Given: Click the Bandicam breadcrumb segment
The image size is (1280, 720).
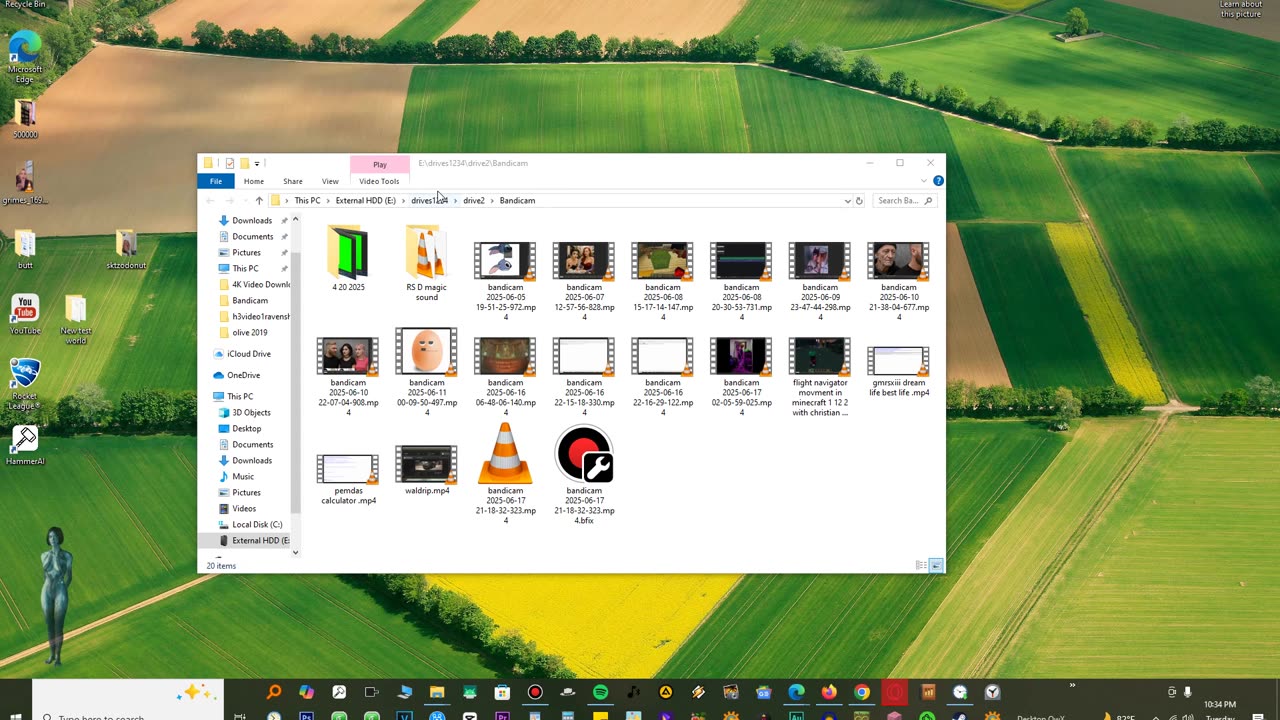Looking at the screenshot, I should pyautogui.click(x=517, y=201).
